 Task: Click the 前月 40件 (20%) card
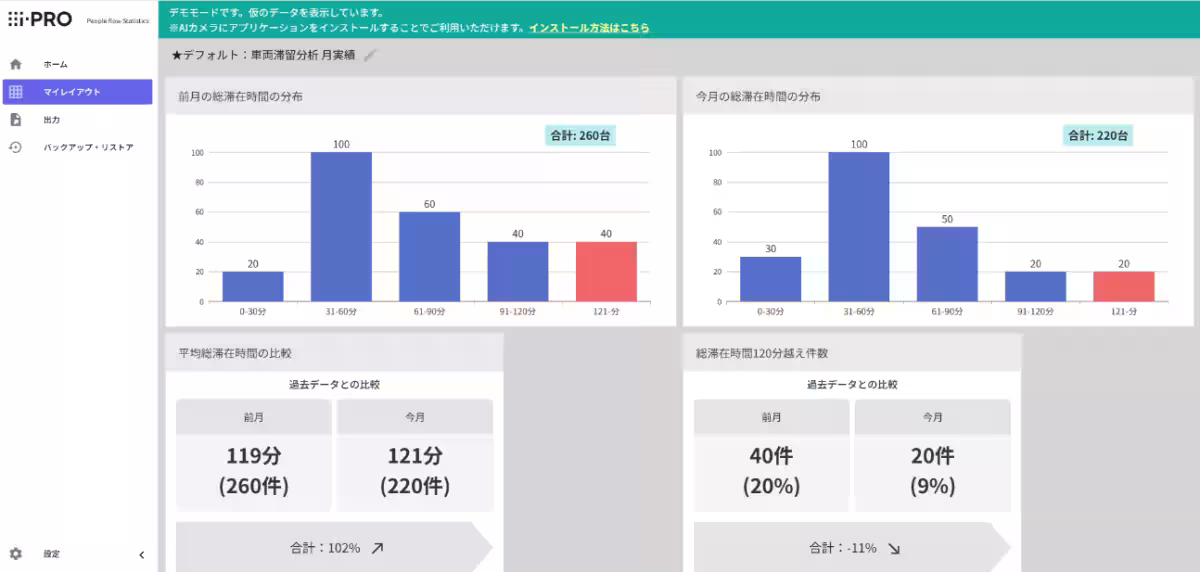pyautogui.click(x=771, y=471)
